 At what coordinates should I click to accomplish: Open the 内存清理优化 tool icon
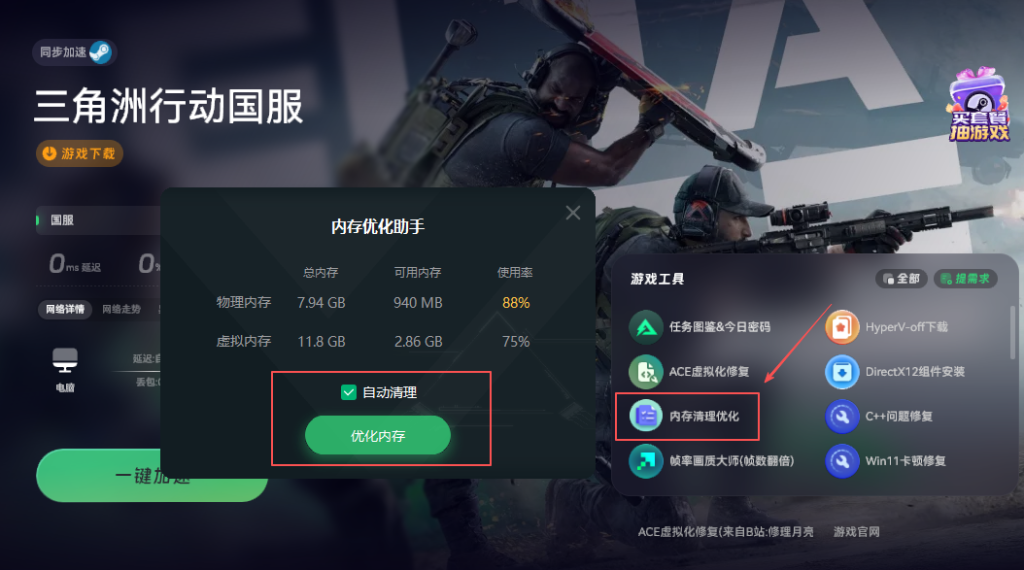[646, 416]
